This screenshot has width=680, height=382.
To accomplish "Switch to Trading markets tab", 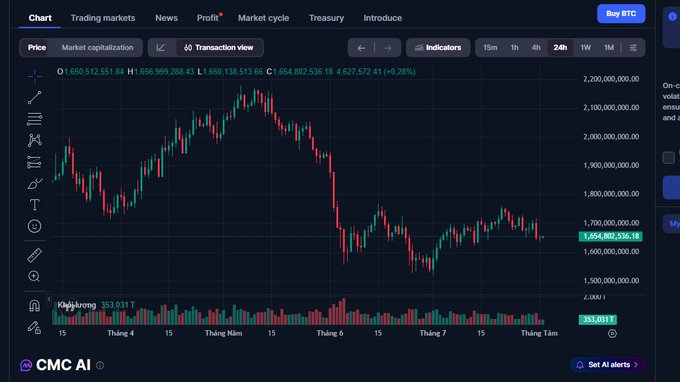I will [x=103, y=18].
